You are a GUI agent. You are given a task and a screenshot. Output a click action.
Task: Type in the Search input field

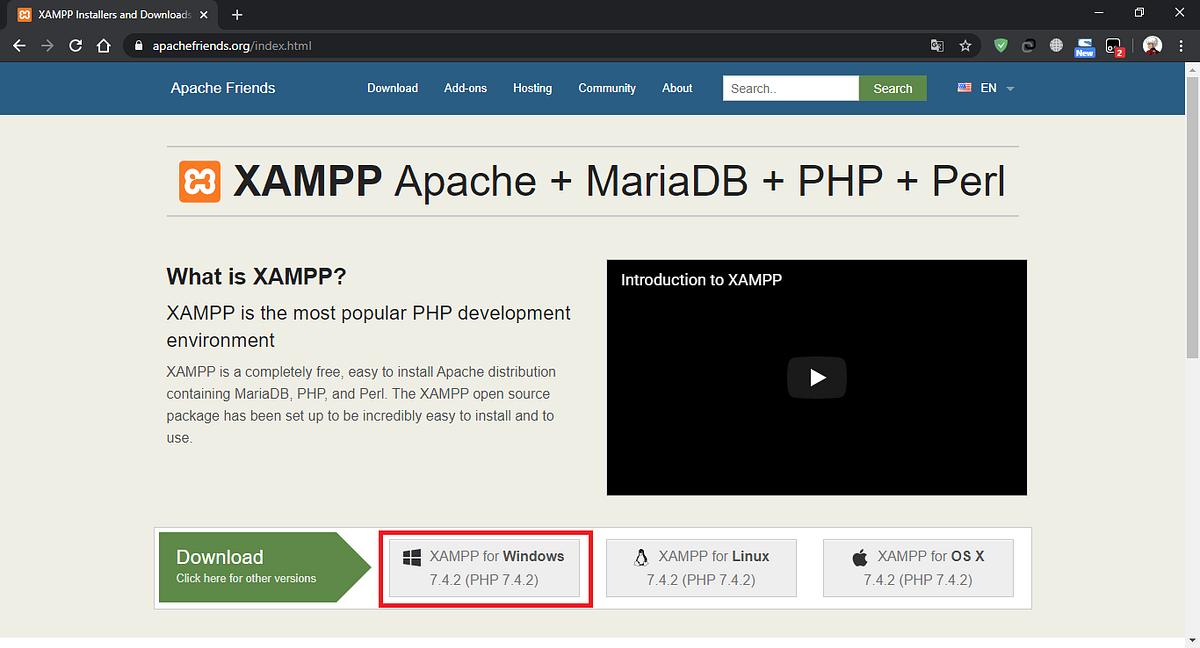pyautogui.click(x=790, y=88)
